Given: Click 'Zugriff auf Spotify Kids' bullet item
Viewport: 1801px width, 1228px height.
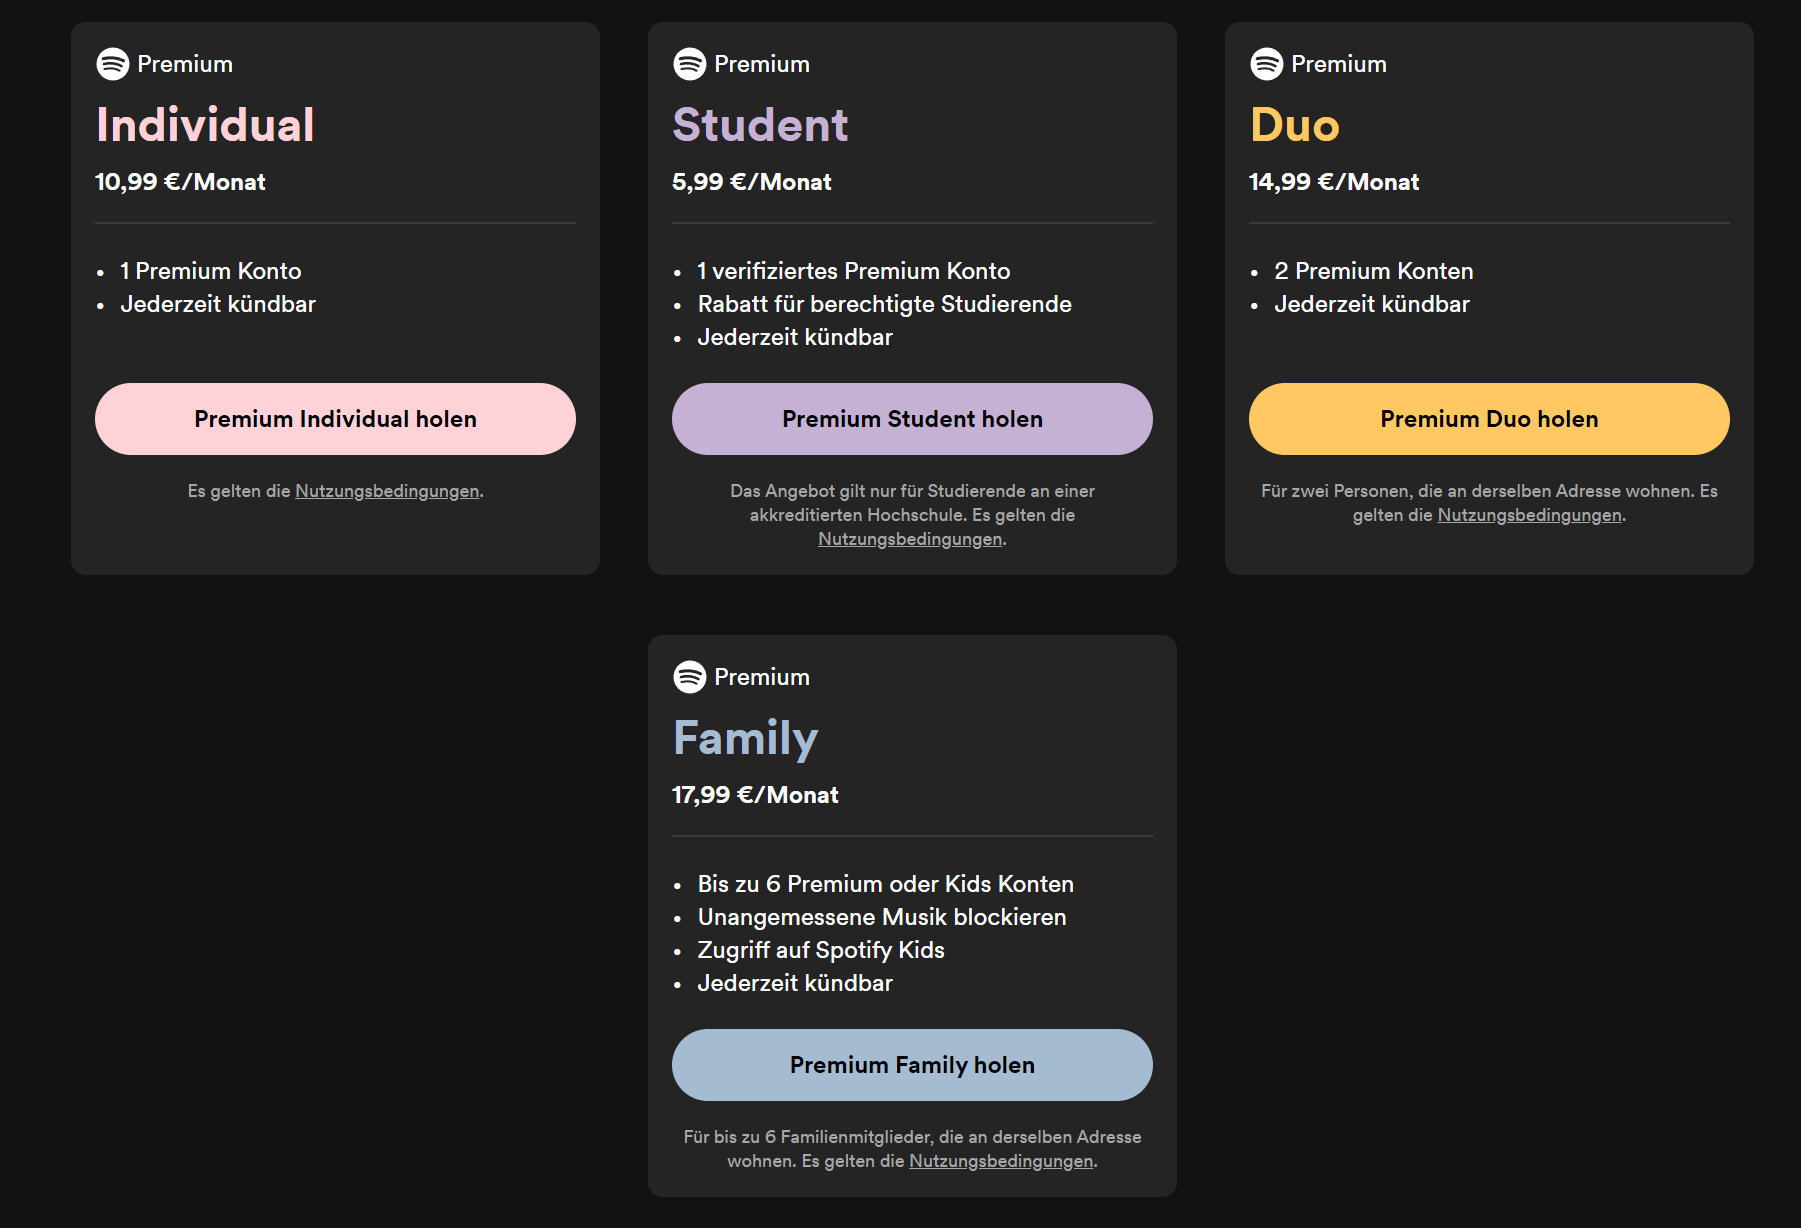Looking at the screenshot, I should pyautogui.click(x=821, y=950).
